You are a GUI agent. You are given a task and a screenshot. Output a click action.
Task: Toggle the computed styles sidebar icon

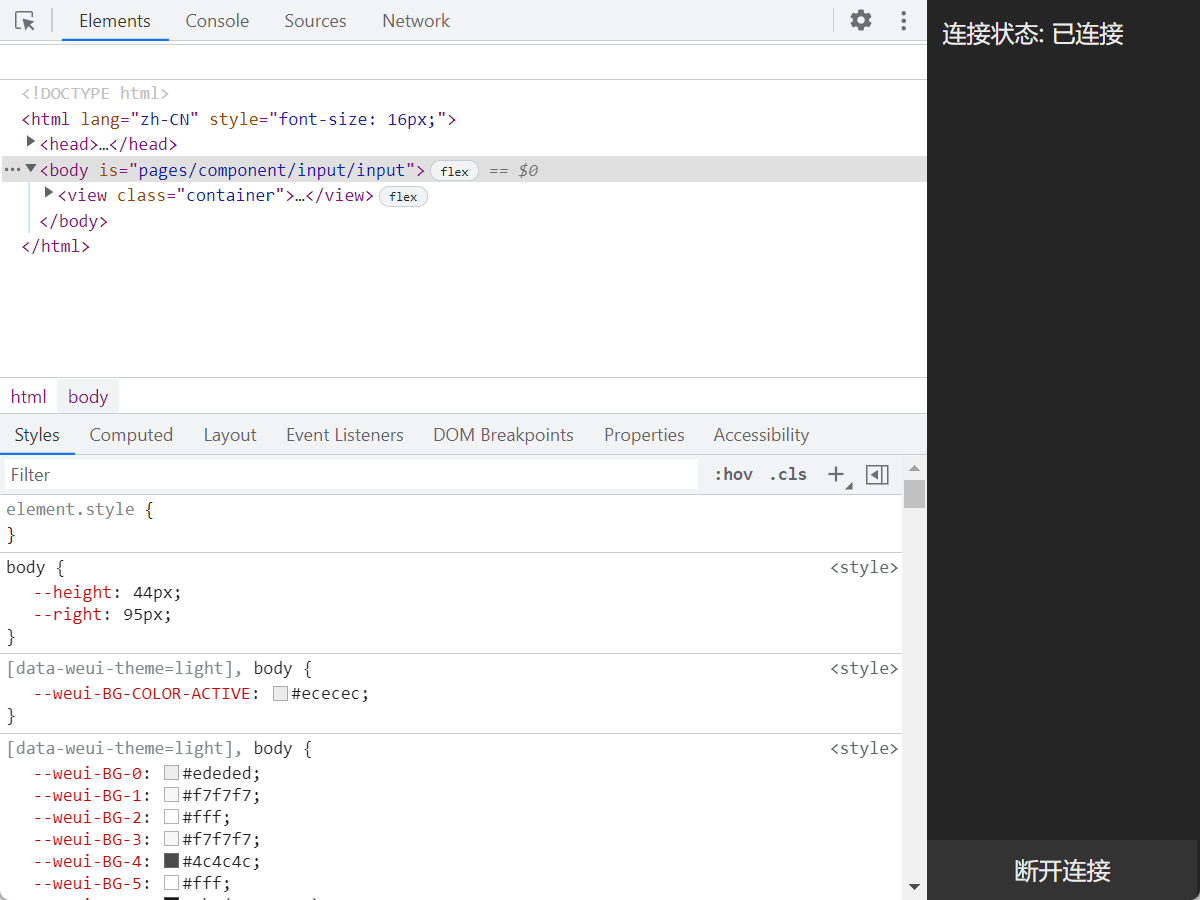coord(877,475)
